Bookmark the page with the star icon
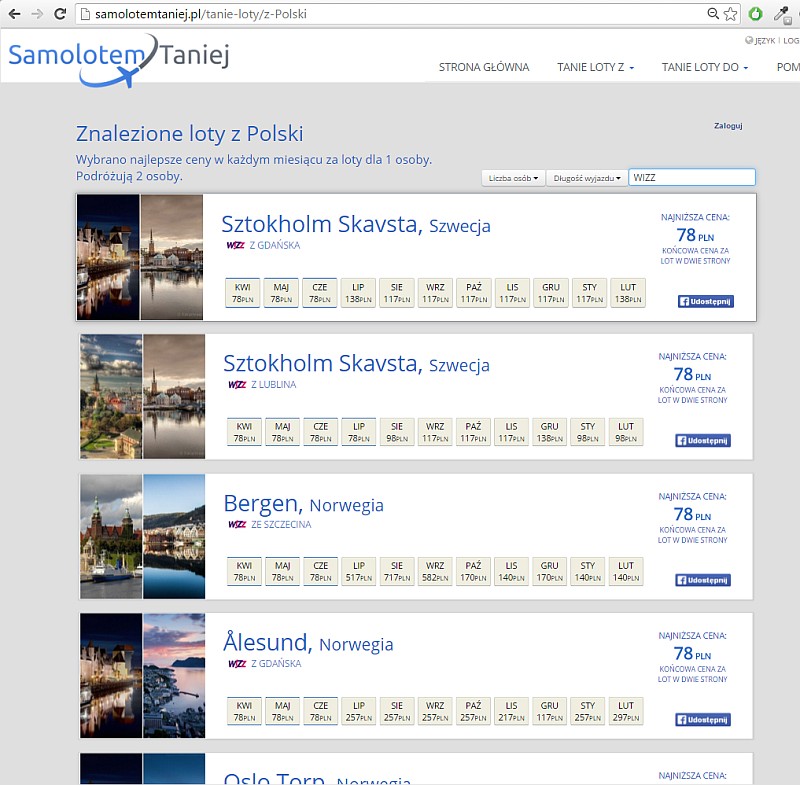Screen dimensions: 800x785 (x=730, y=14)
